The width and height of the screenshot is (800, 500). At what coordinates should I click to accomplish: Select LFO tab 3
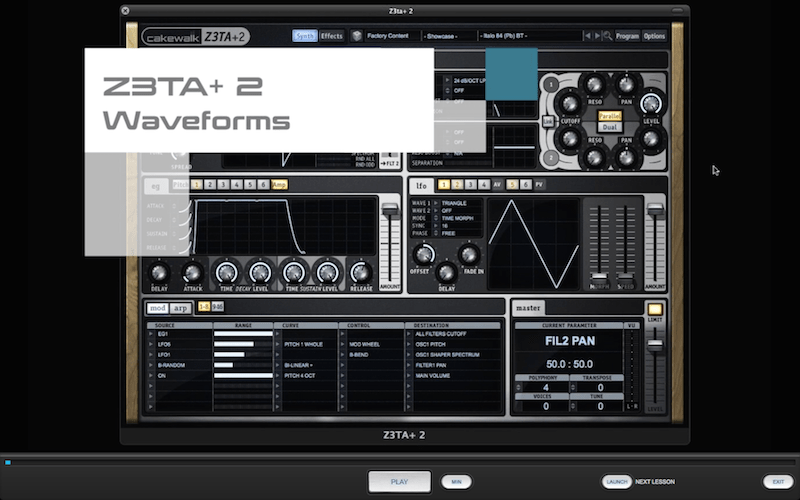470,184
